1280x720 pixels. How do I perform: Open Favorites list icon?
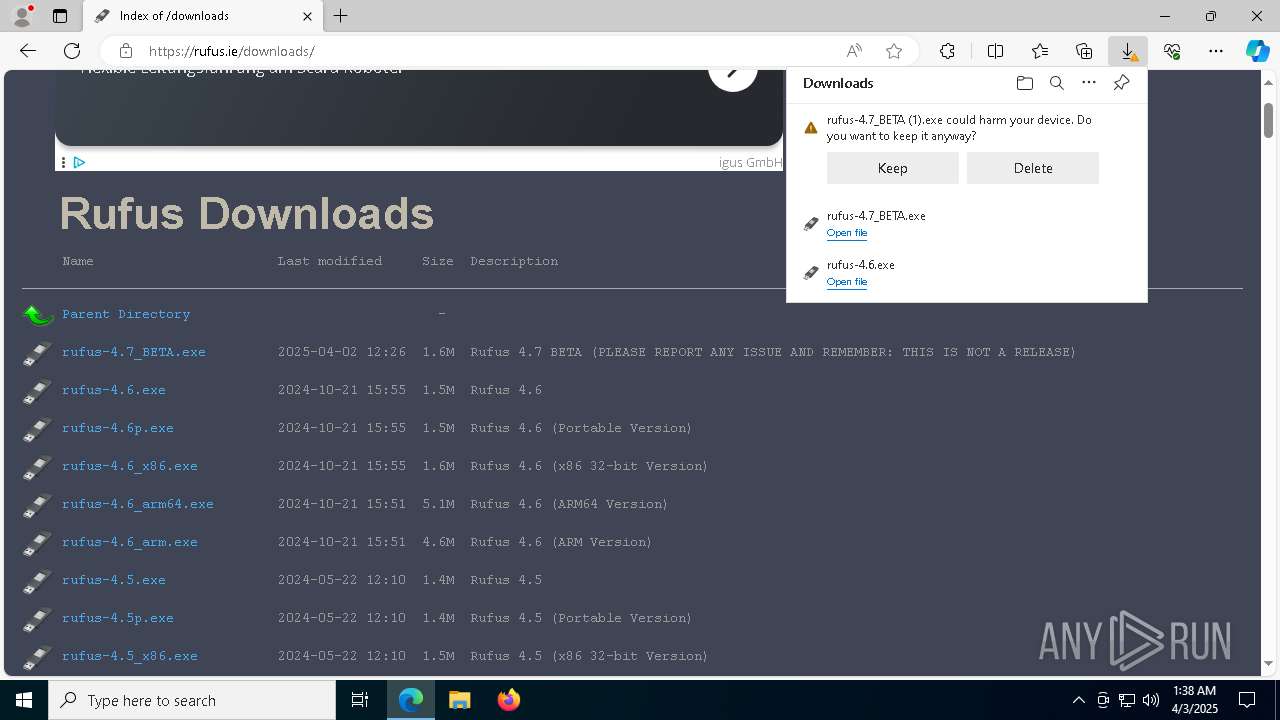click(x=1040, y=51)
